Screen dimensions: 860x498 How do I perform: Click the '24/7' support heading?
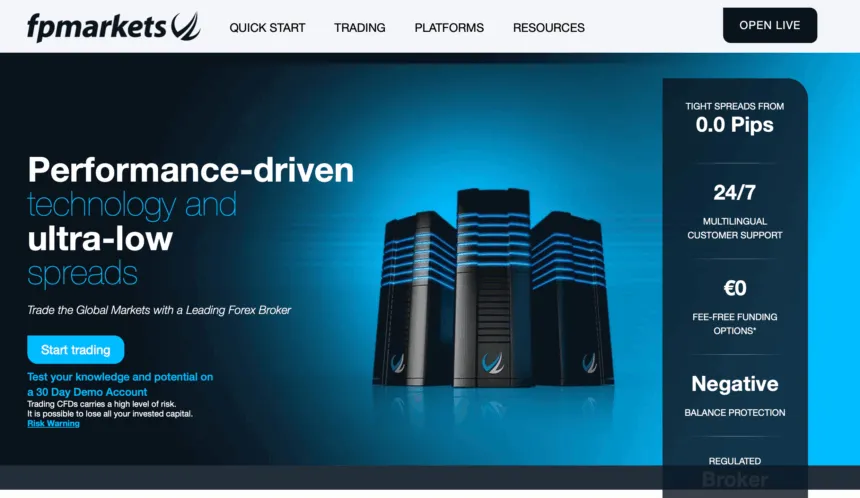click(734, 193)
